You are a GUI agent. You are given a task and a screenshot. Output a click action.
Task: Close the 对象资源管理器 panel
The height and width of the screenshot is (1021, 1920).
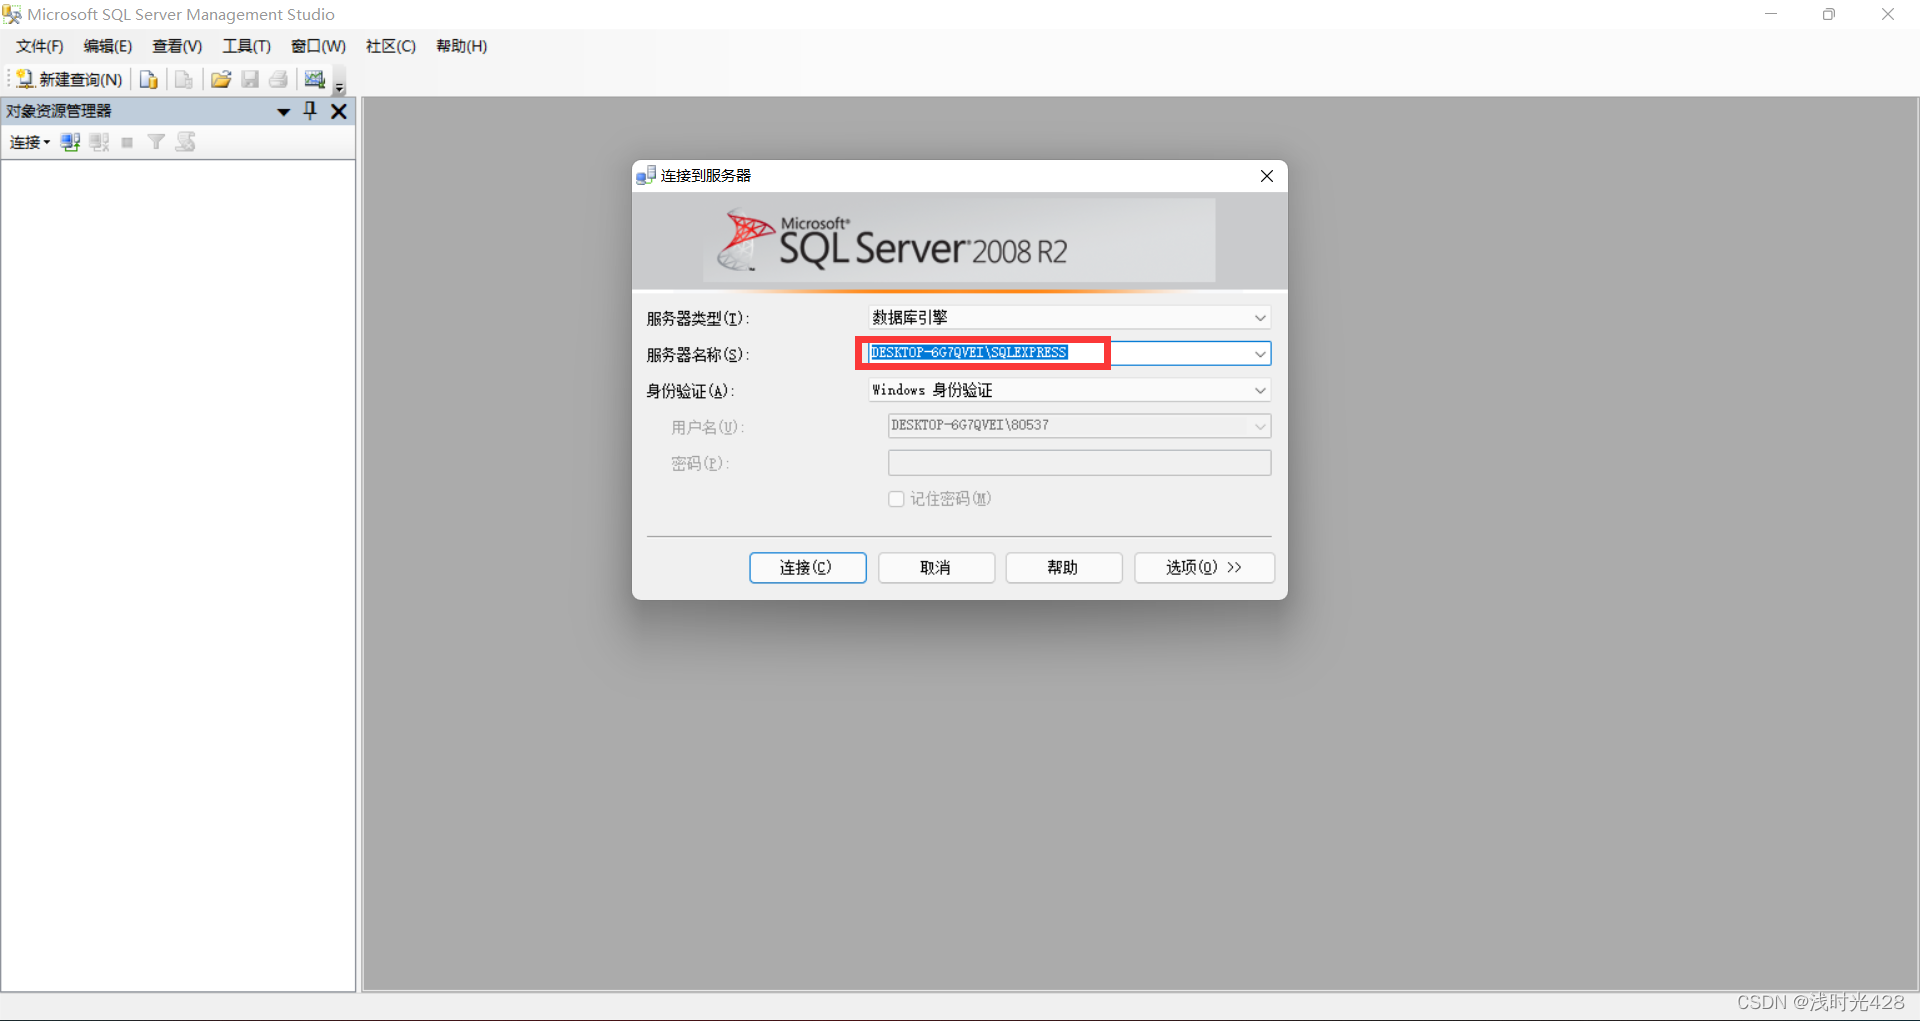tap(339, 111)
